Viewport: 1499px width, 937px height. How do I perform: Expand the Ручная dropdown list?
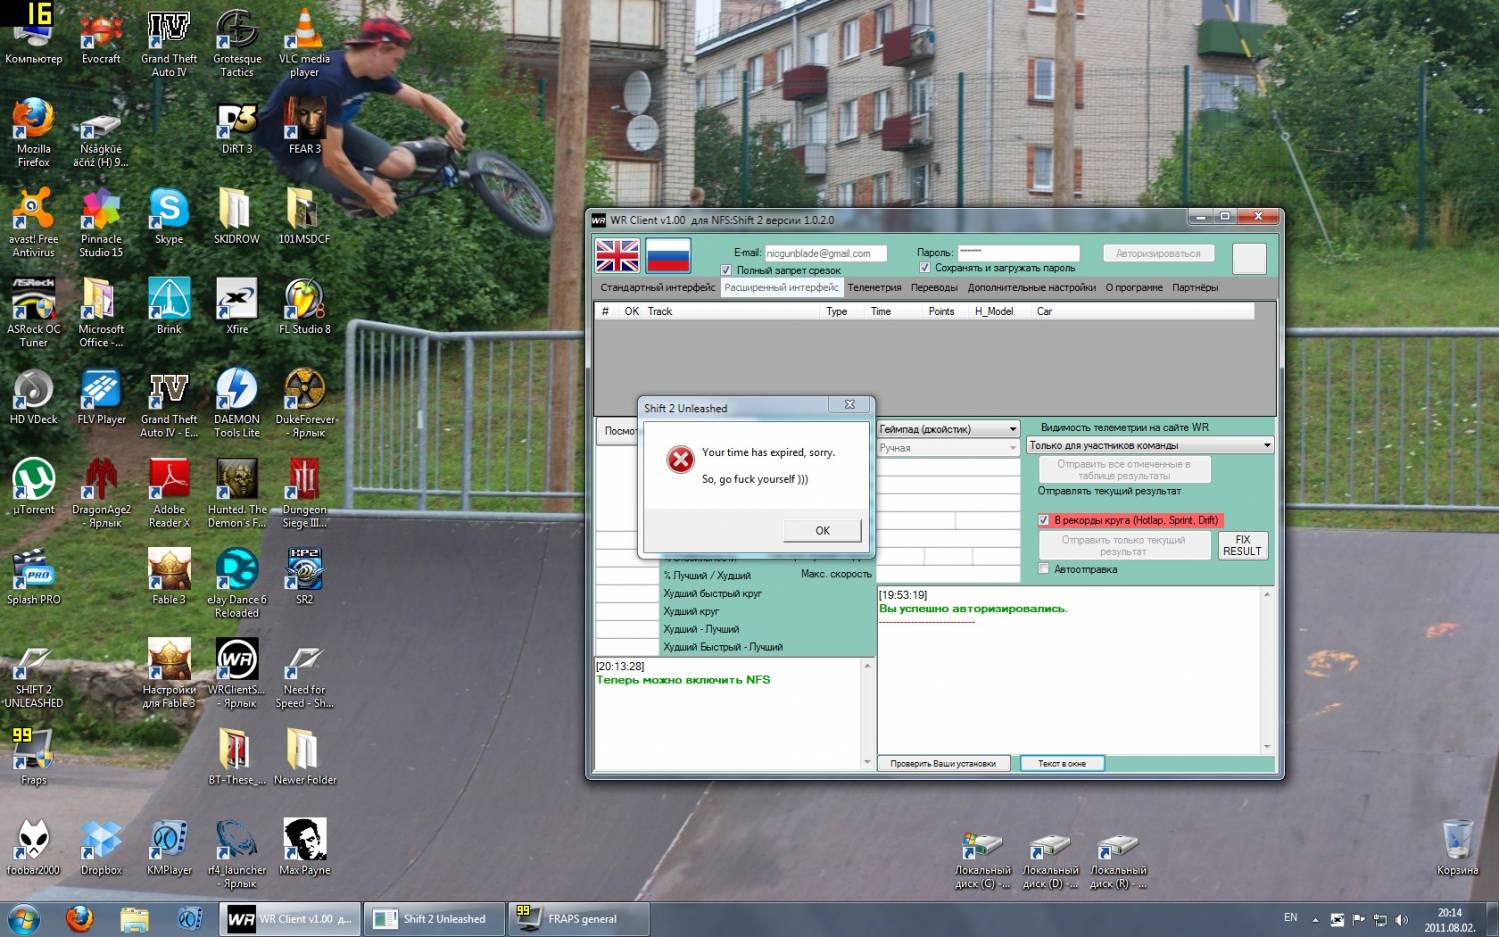click(x=1012, y=448)
